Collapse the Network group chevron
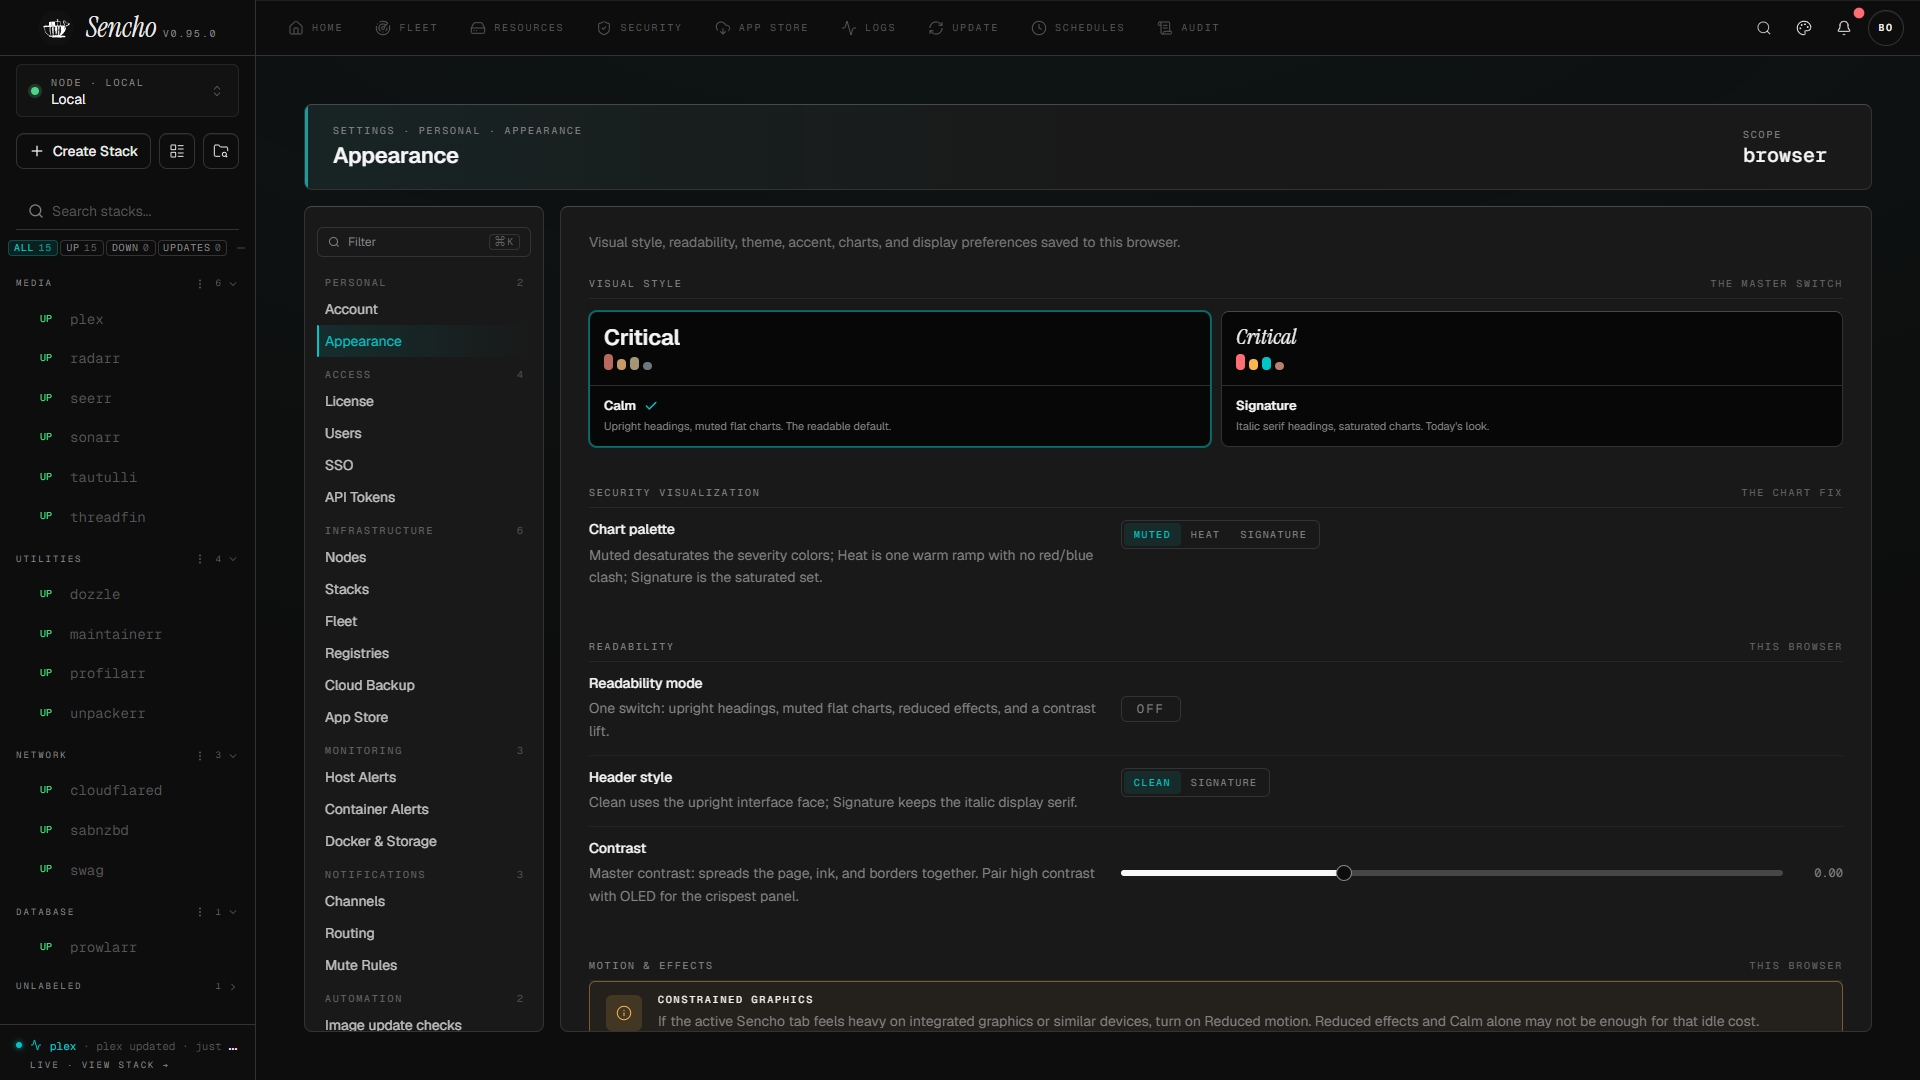The height and width of the screenshot is (1080, 1920). point(233,755)
